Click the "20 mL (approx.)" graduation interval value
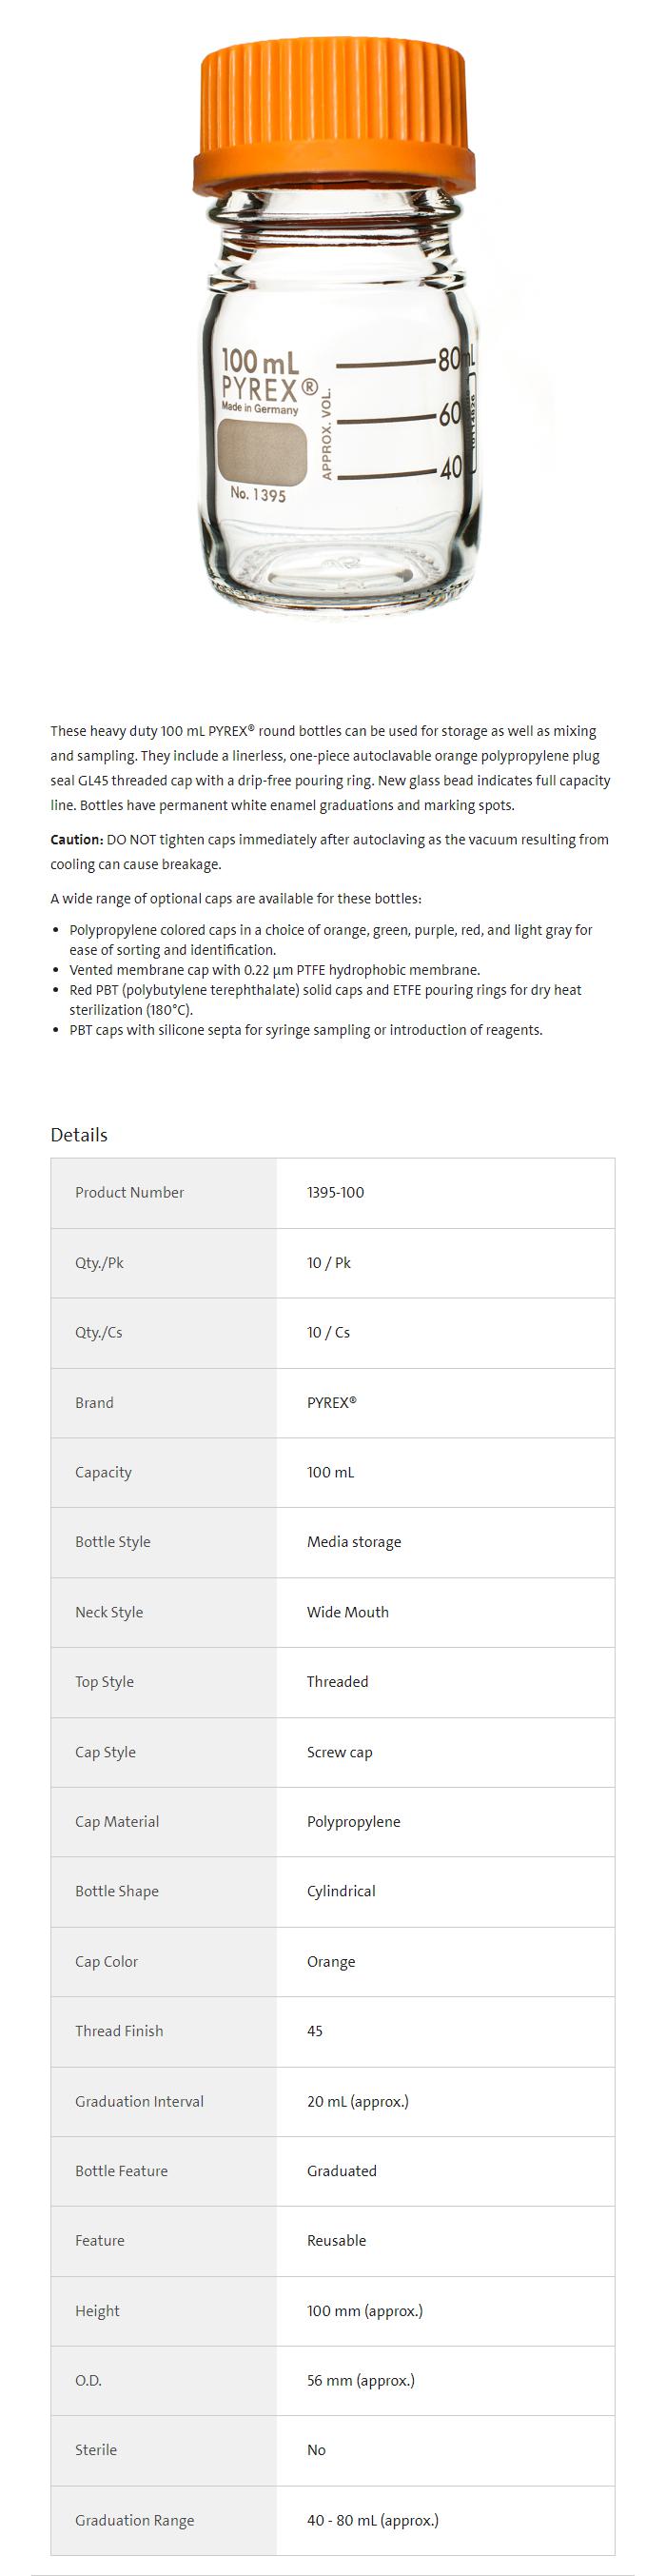This screenshot has width=666, height=2576. pos(357,2101)
